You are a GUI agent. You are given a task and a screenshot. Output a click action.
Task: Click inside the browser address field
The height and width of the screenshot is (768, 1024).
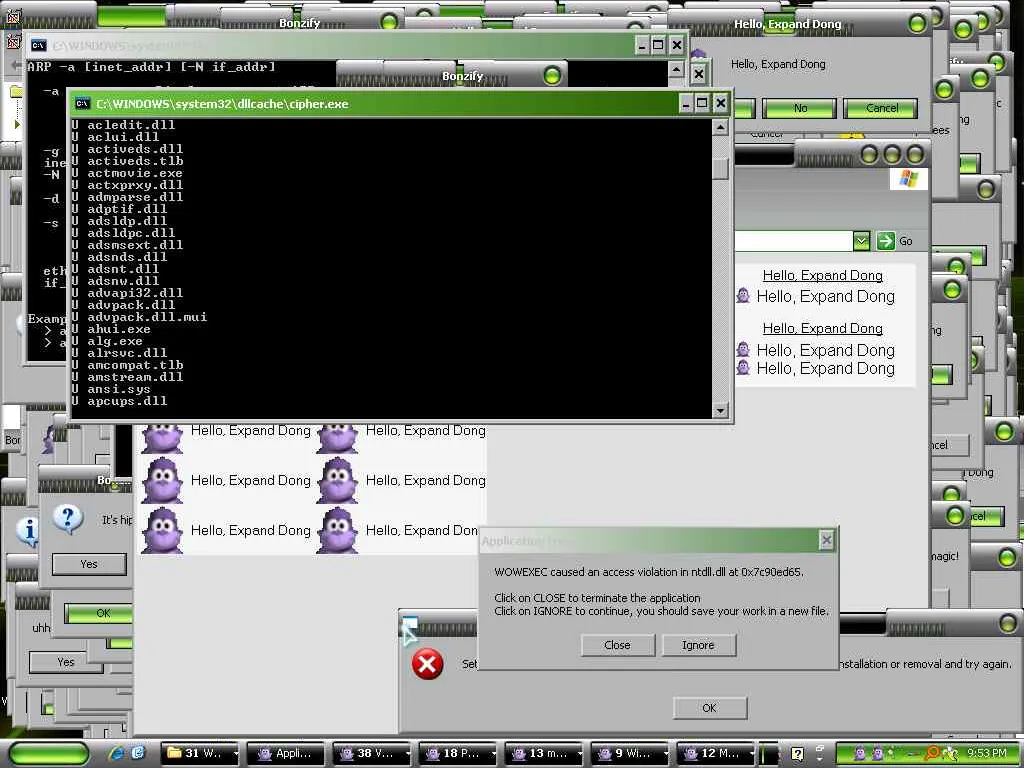pyautogui.click(x=793, y=241)
